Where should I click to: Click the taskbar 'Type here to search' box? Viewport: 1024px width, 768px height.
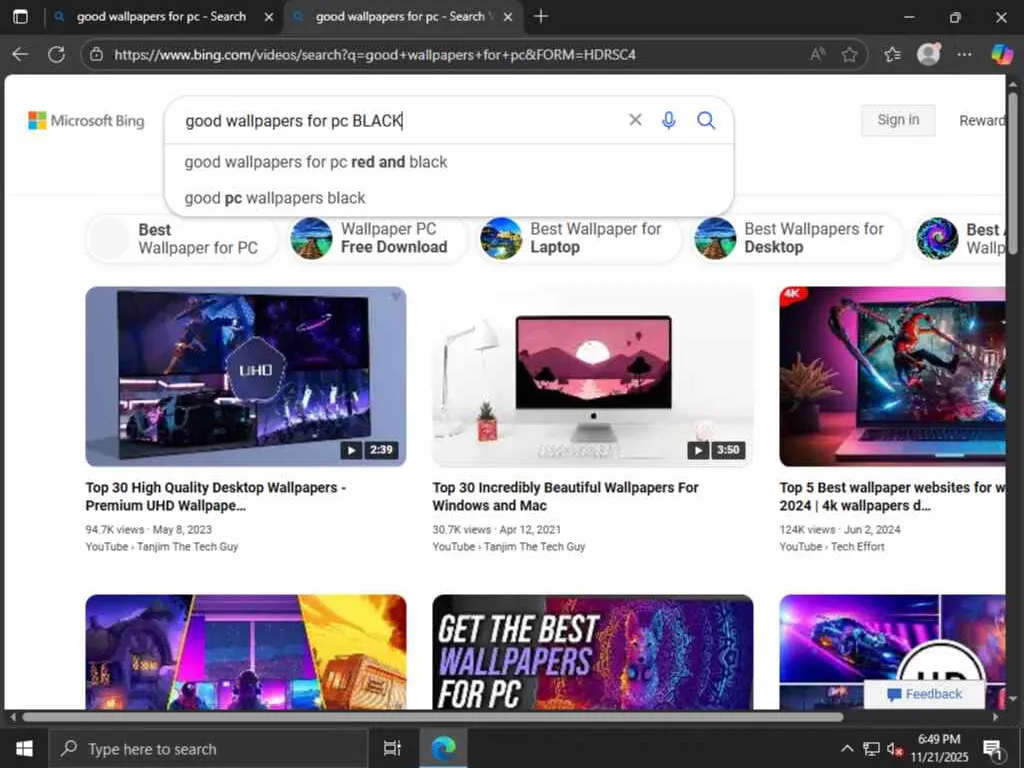[x=209, y=749]
